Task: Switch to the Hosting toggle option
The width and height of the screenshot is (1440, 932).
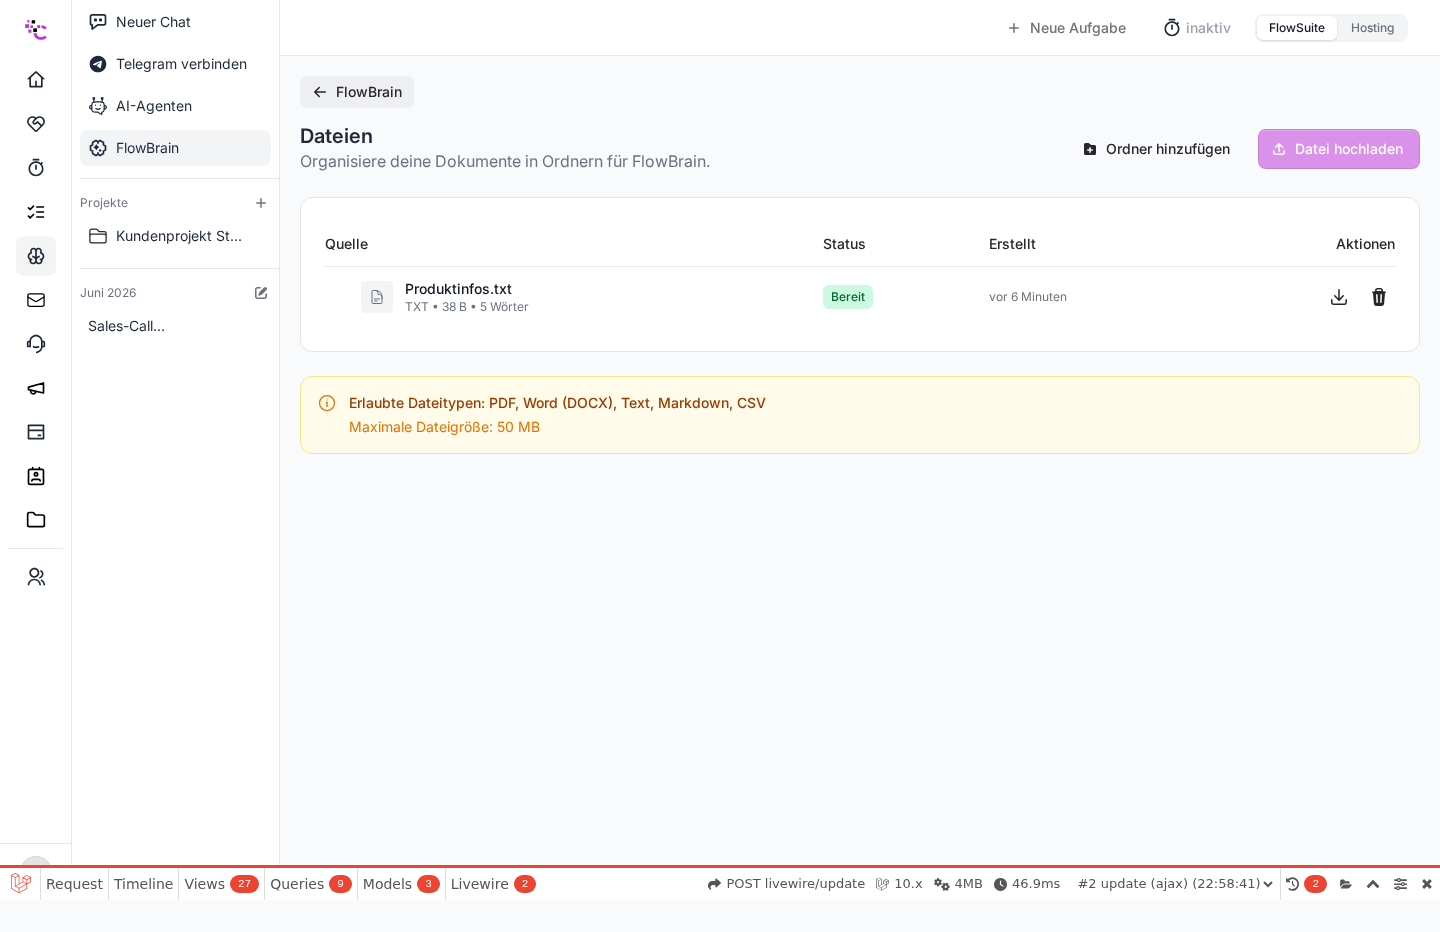Action: [x=1372, y=28]
